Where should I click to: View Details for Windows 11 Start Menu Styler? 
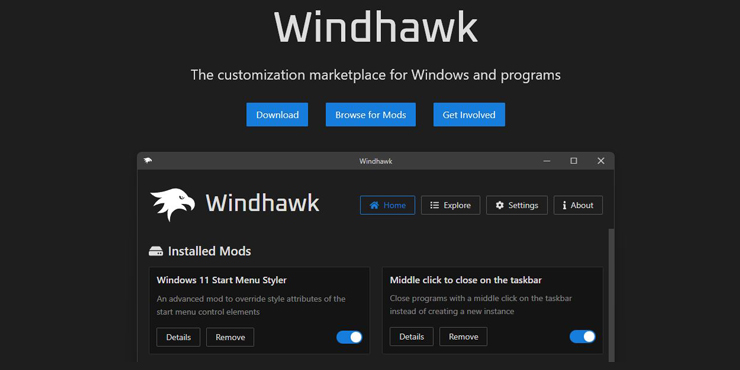click(x=178, y=337)
